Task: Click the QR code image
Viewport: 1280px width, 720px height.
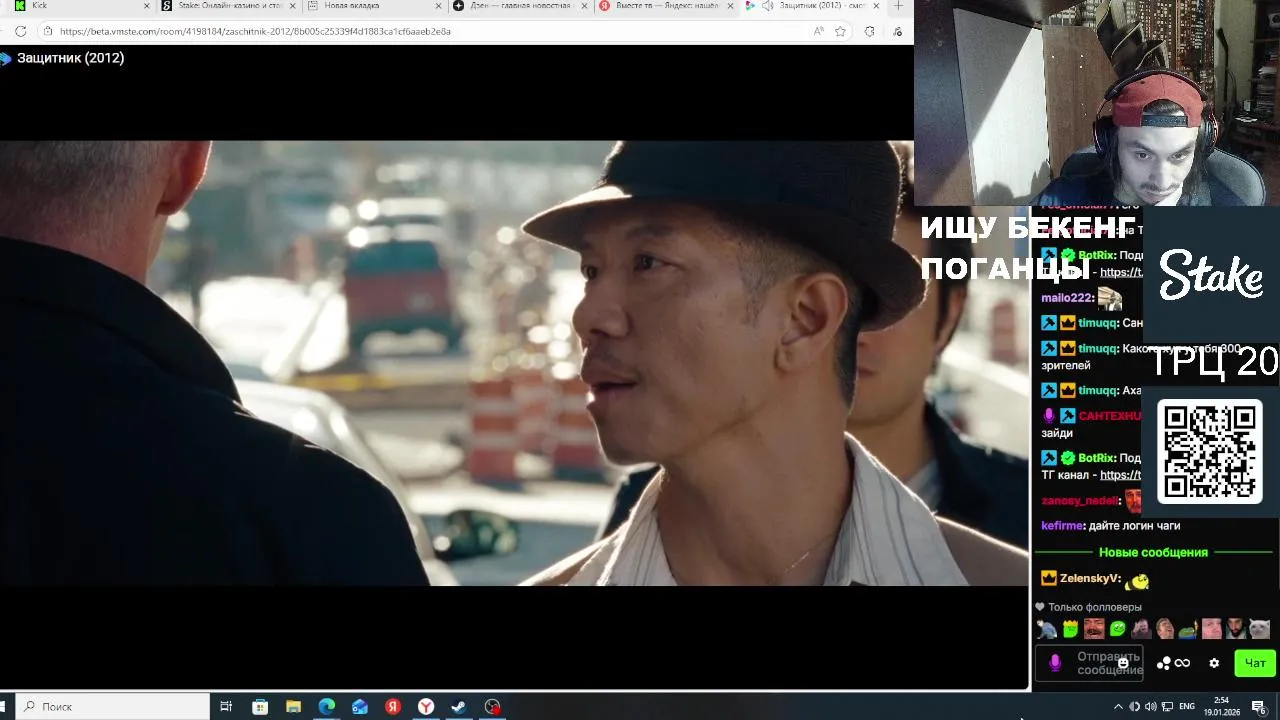Action: click(x=1210, y=451)
